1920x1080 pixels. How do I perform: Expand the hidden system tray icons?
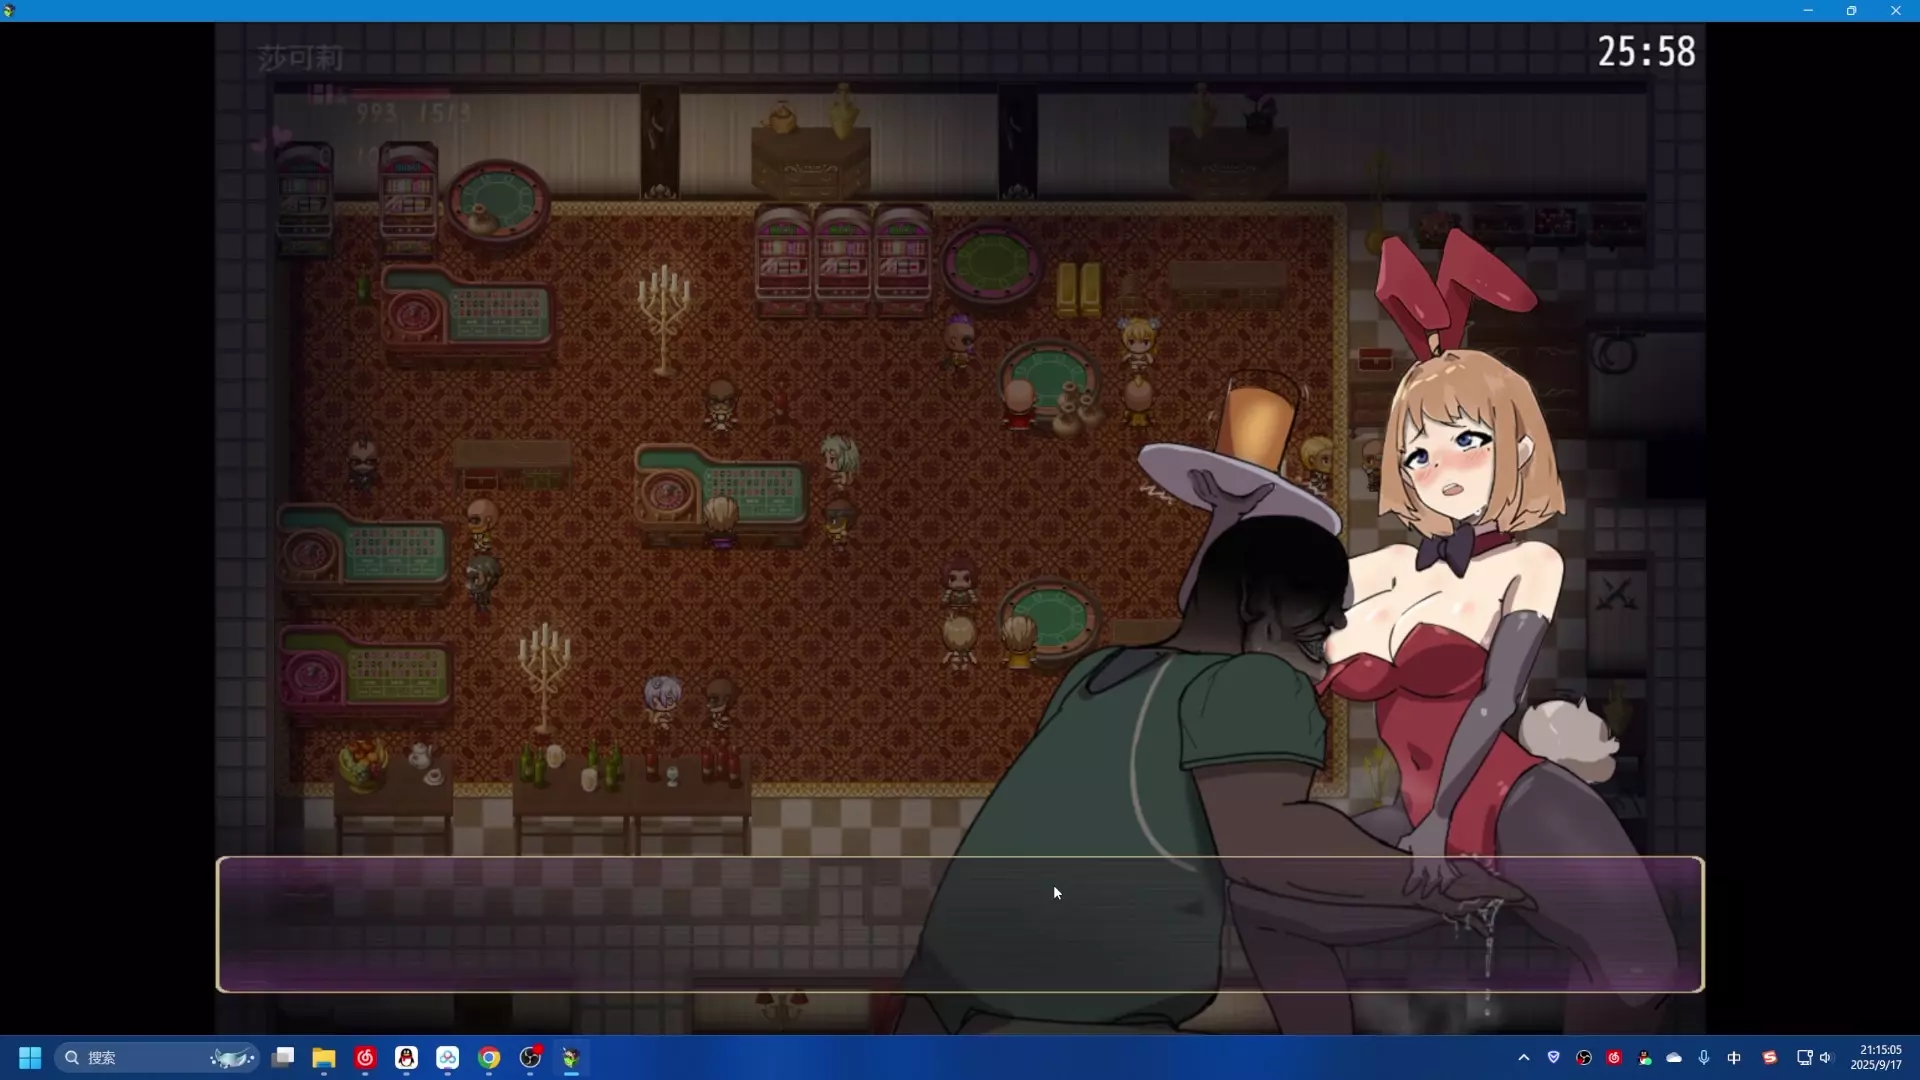(x=1523, y=1057)
